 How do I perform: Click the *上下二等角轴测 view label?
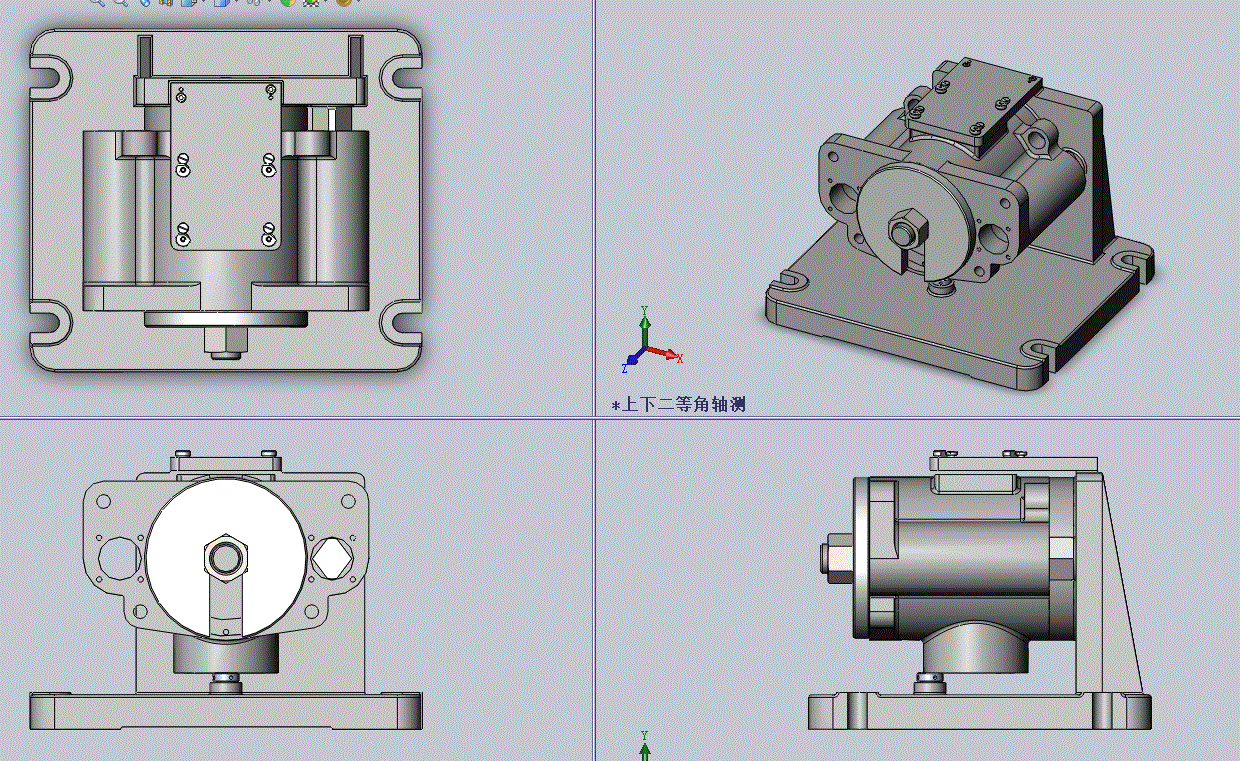click(679, 405)
